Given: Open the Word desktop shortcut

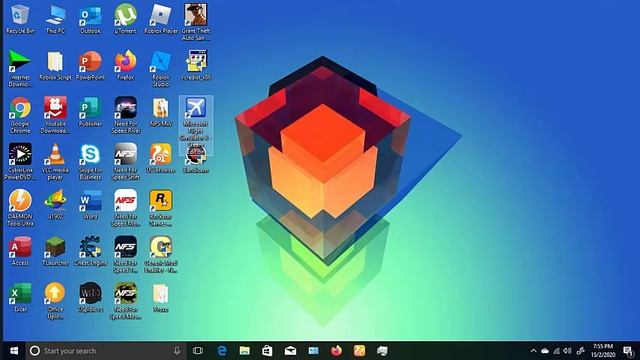Looking at the screenshot, I should pyautogui.click(x=90, y=205).
